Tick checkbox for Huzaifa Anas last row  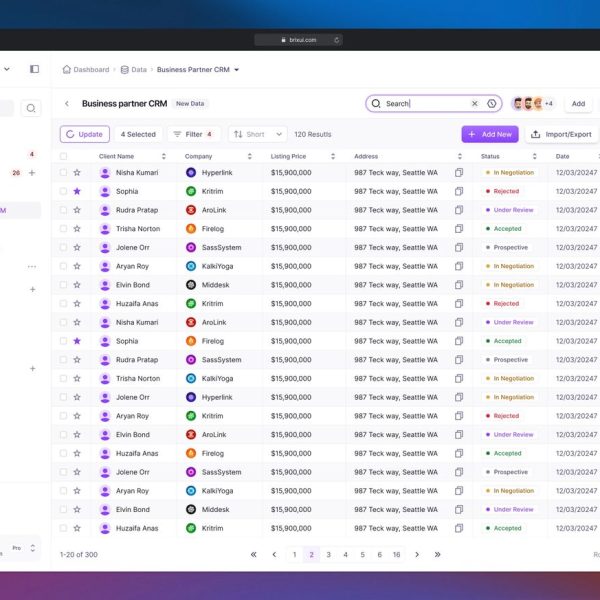point(64,528)
